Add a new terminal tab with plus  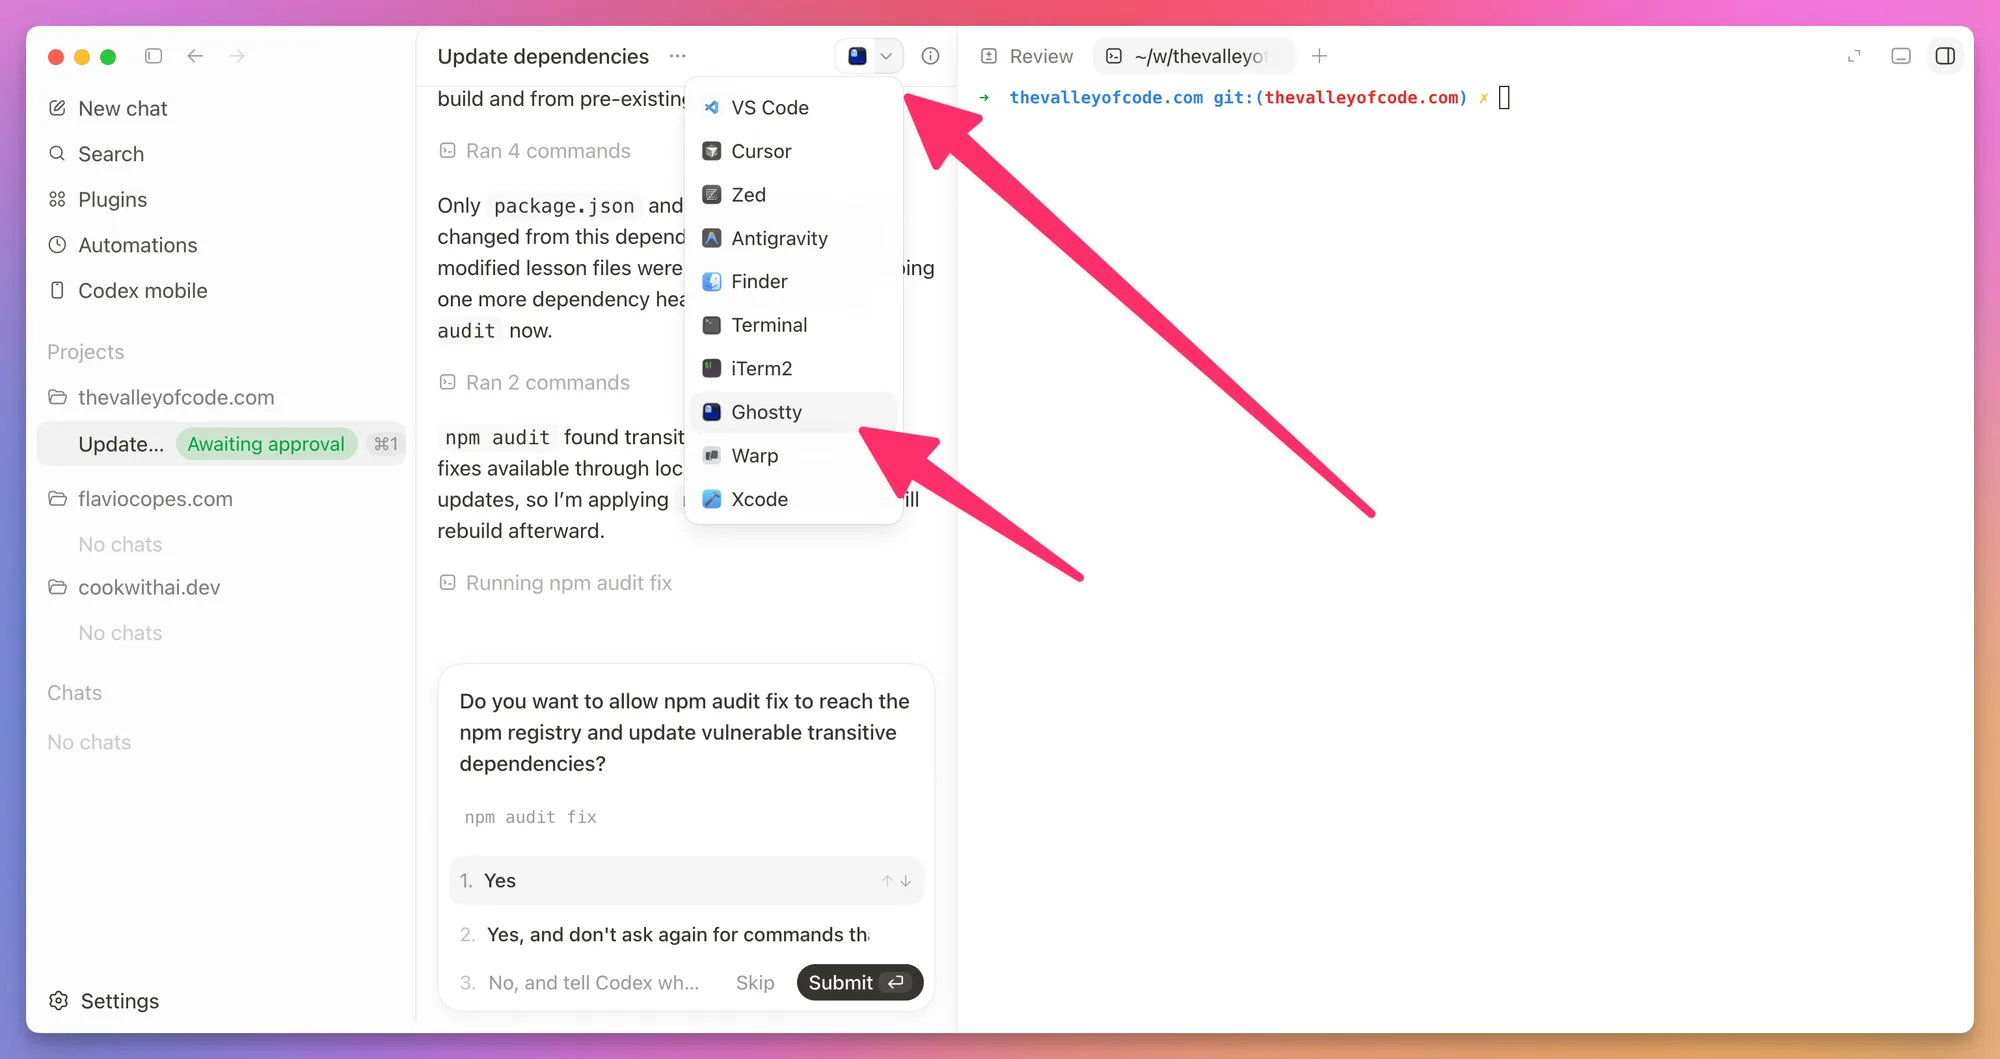pyautogui.click(x=1319, y=56)
